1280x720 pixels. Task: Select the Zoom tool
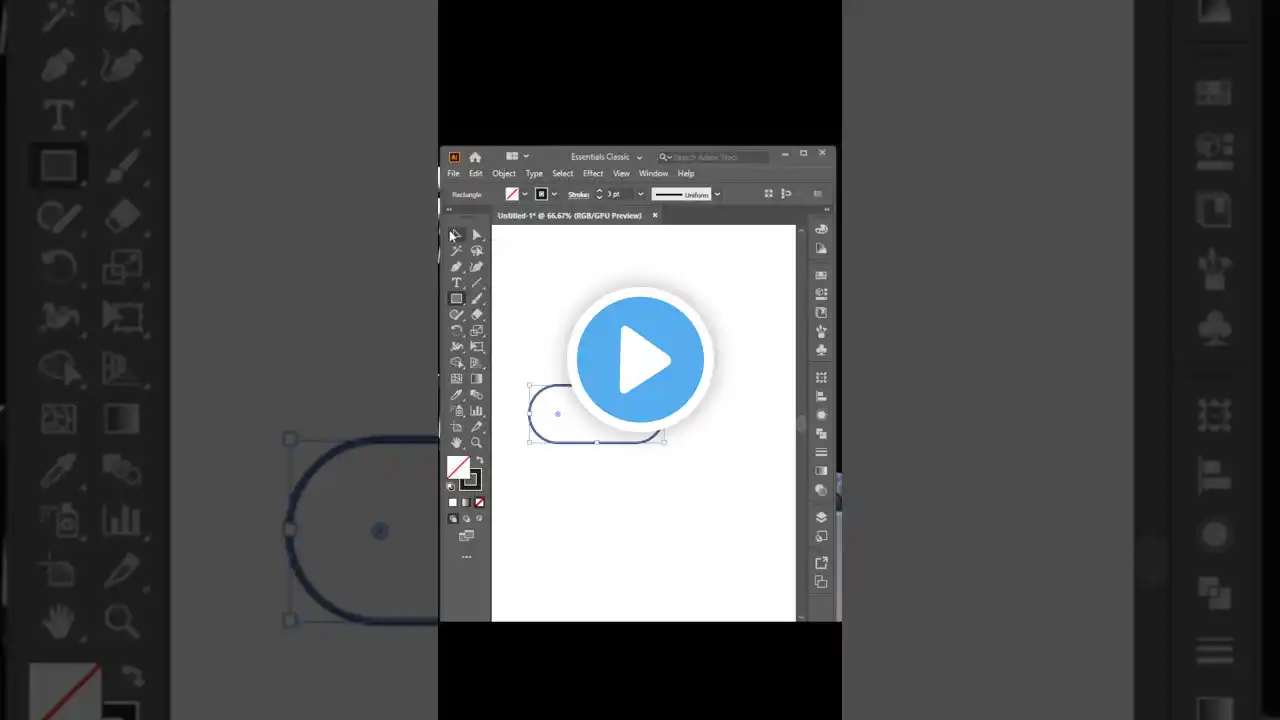coord(476,443)
